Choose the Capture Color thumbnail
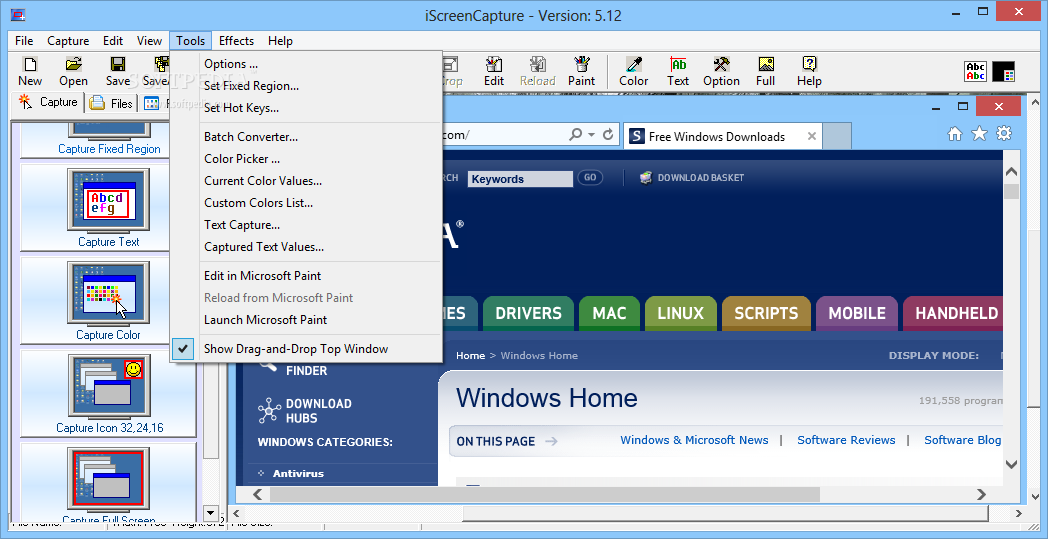Image resolution: width=1048 pixels, height=539 pixels. 108,301
